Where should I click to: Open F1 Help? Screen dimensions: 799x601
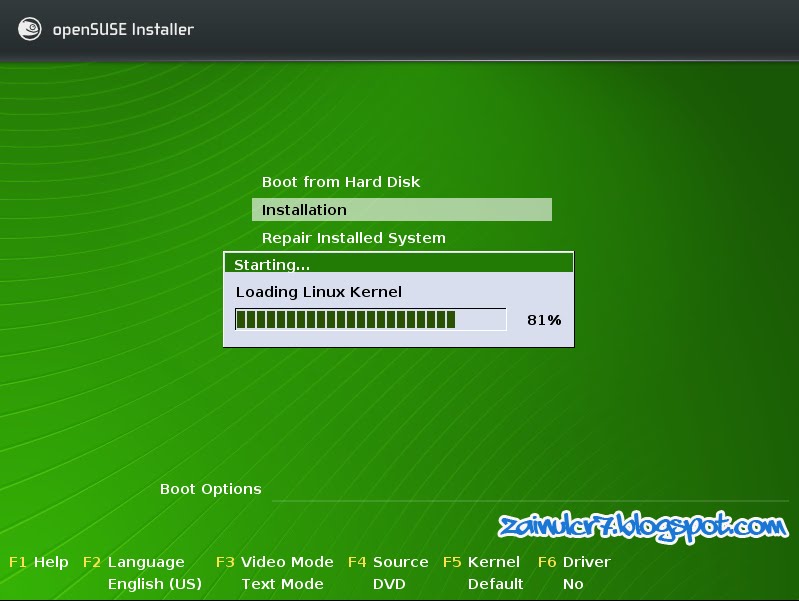point(39,562)
